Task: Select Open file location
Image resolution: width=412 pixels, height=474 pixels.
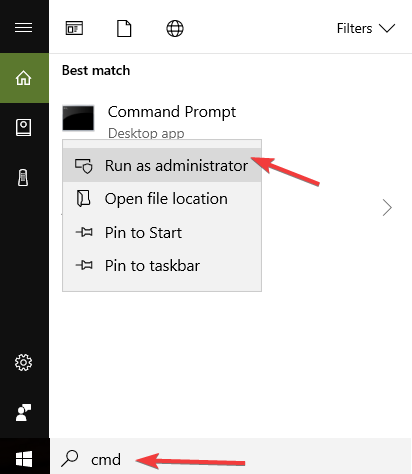Action: 162,199
